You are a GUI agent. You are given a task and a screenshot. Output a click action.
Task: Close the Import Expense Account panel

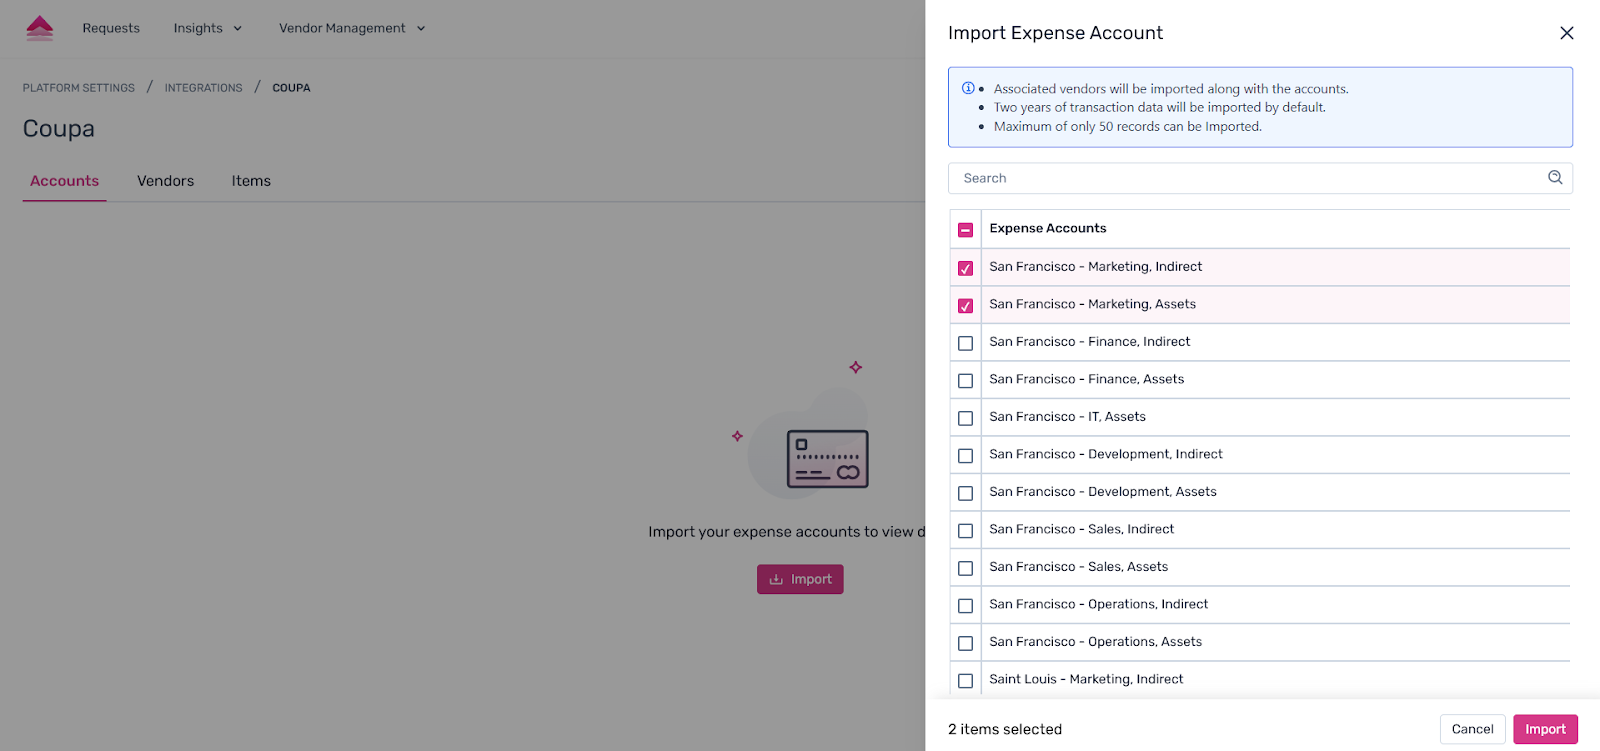pos(1566,33)
